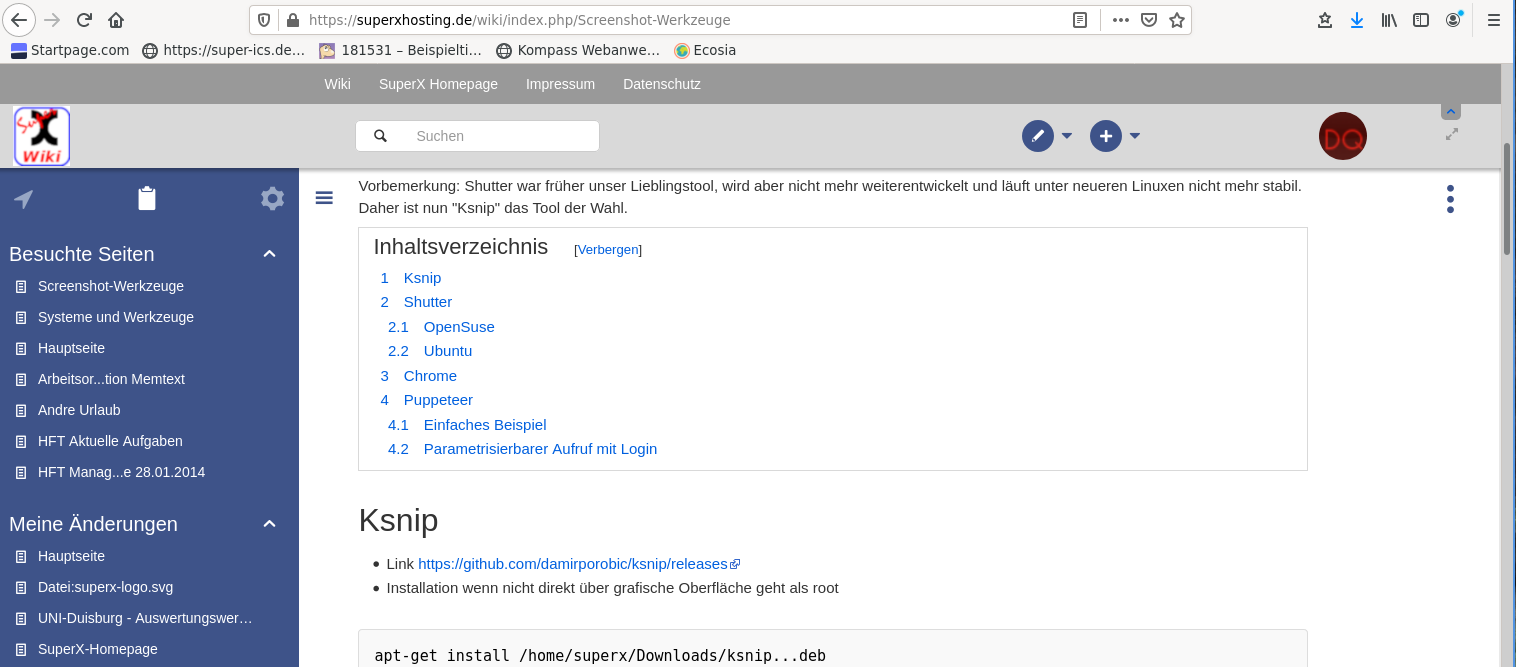Open Impressum in top menu
Screen dimensions: 1516x667
pos(560,84)
